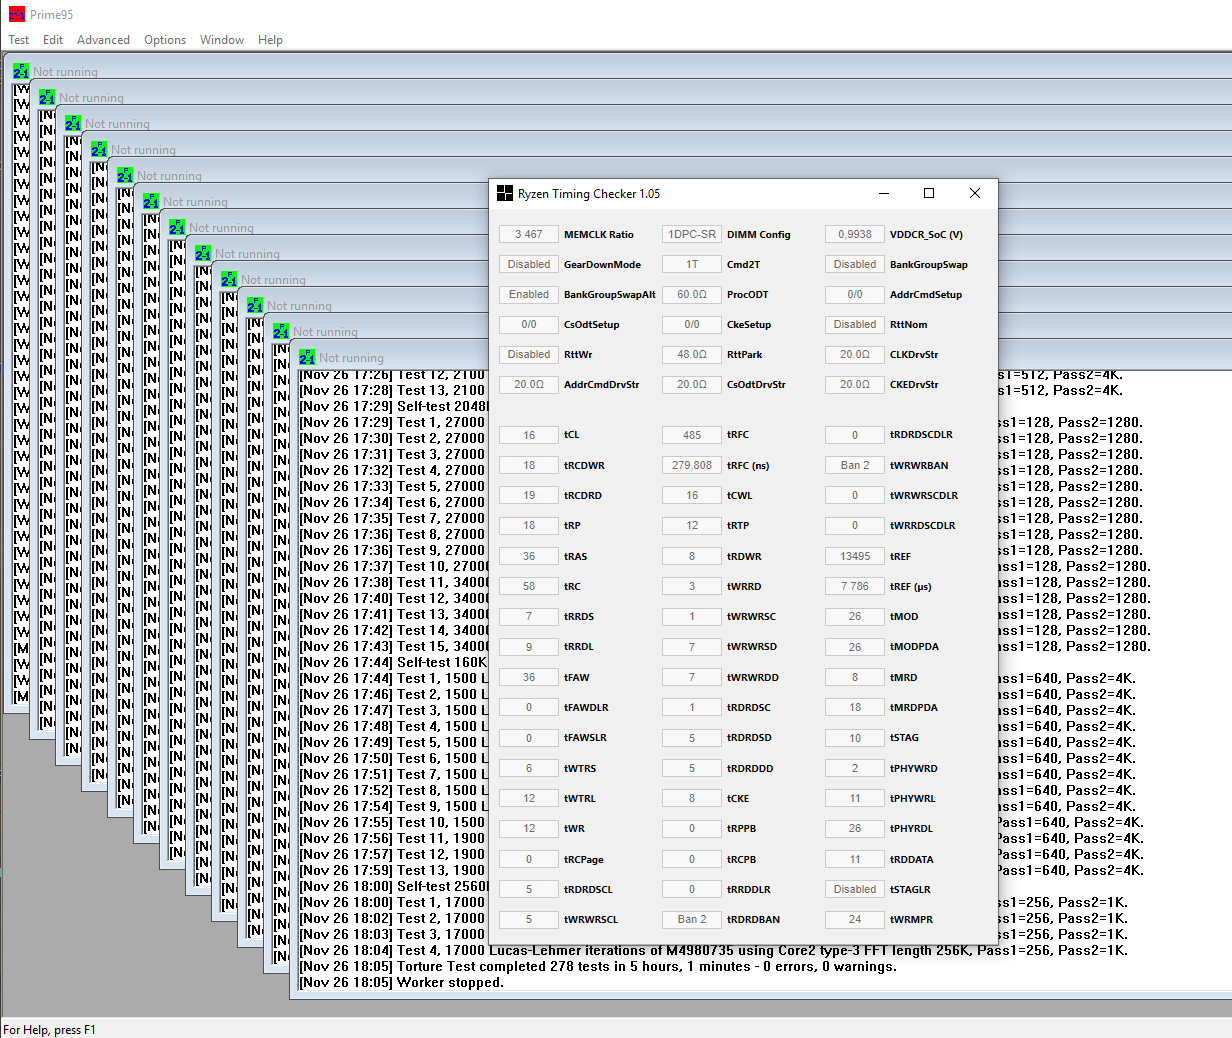Click the tREF (µs) value 7 786
The height and width of the screenshot is (1038, 1232).
click(855, 586)
